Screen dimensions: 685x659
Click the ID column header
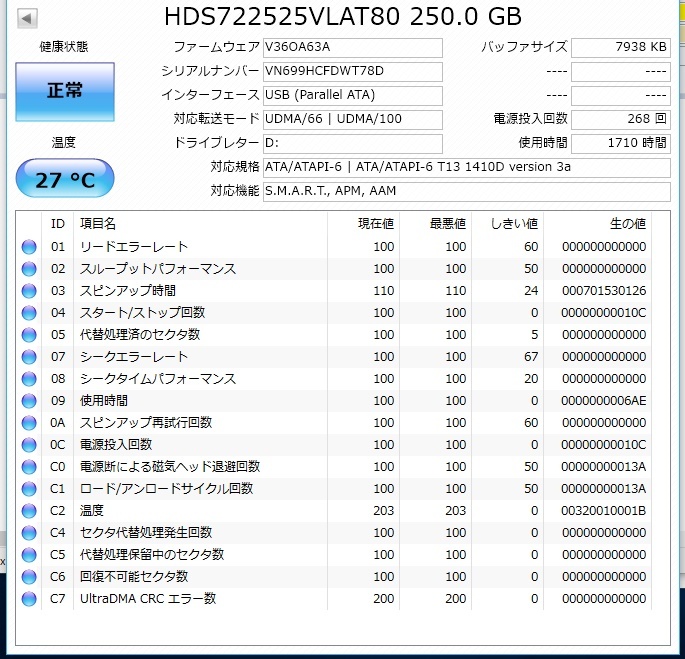coord(58,224)
